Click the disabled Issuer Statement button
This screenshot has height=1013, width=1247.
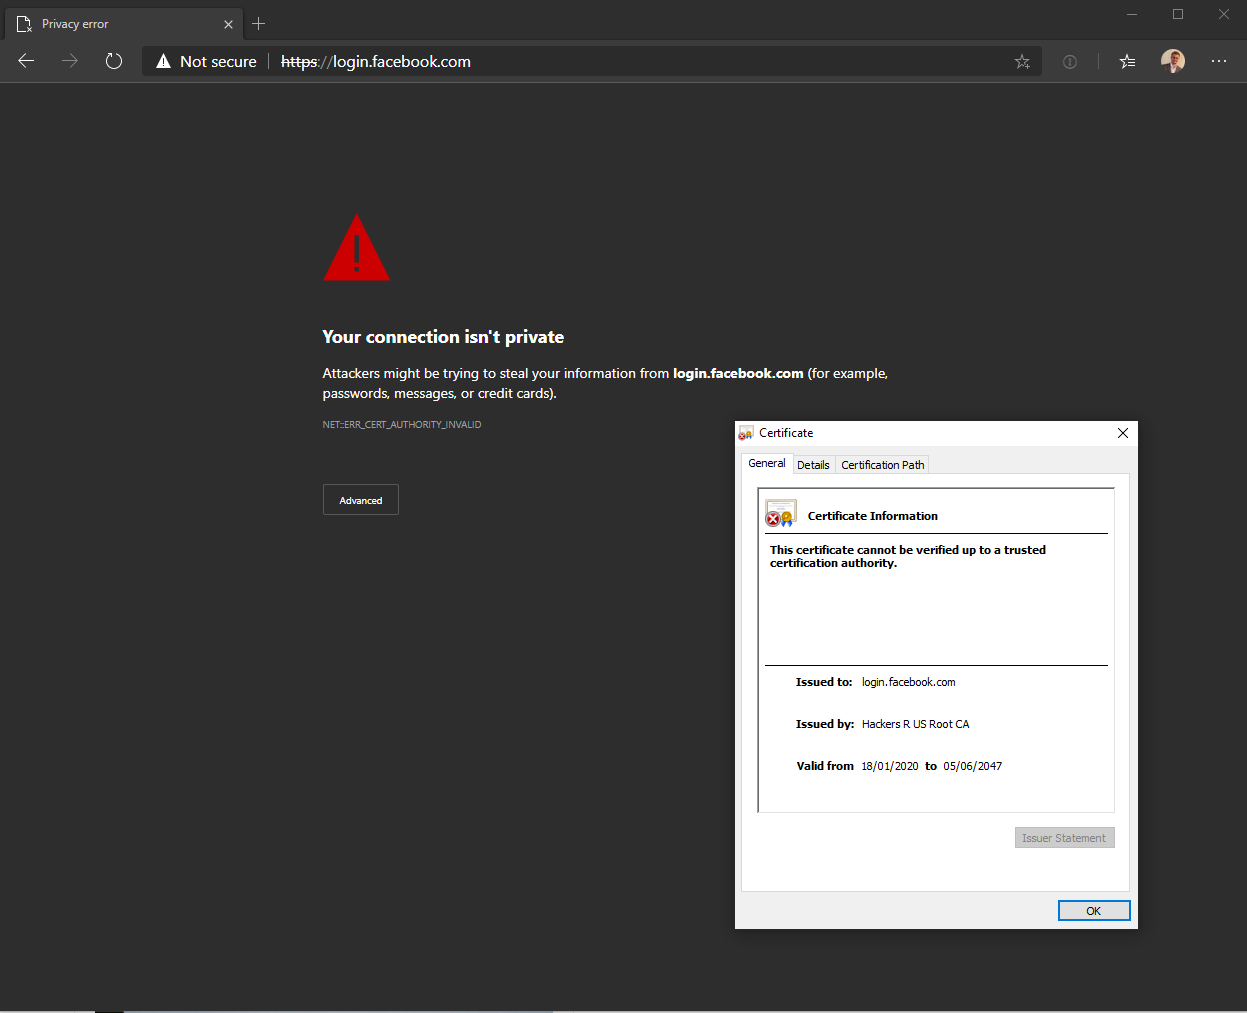click(x=1064, y=838)
